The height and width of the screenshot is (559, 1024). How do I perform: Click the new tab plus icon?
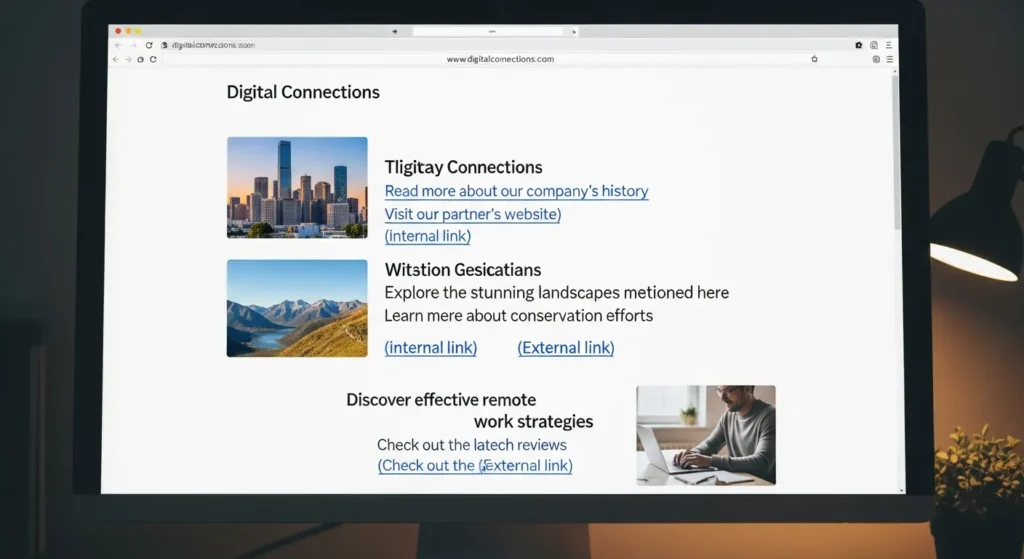pos(396,31)
